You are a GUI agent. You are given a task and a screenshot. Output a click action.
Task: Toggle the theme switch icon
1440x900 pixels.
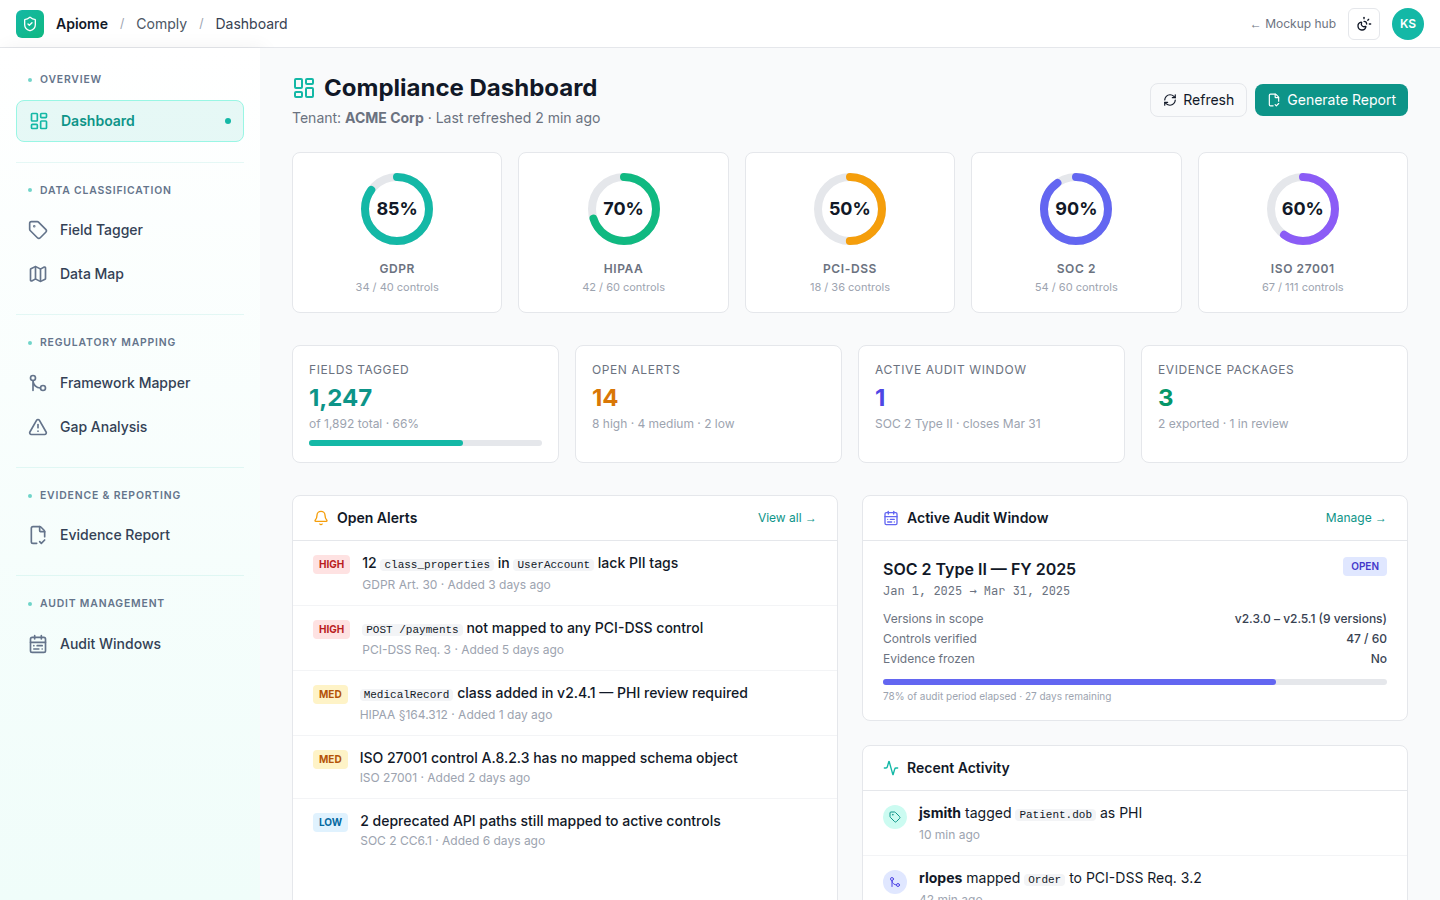pos(1364,24)
